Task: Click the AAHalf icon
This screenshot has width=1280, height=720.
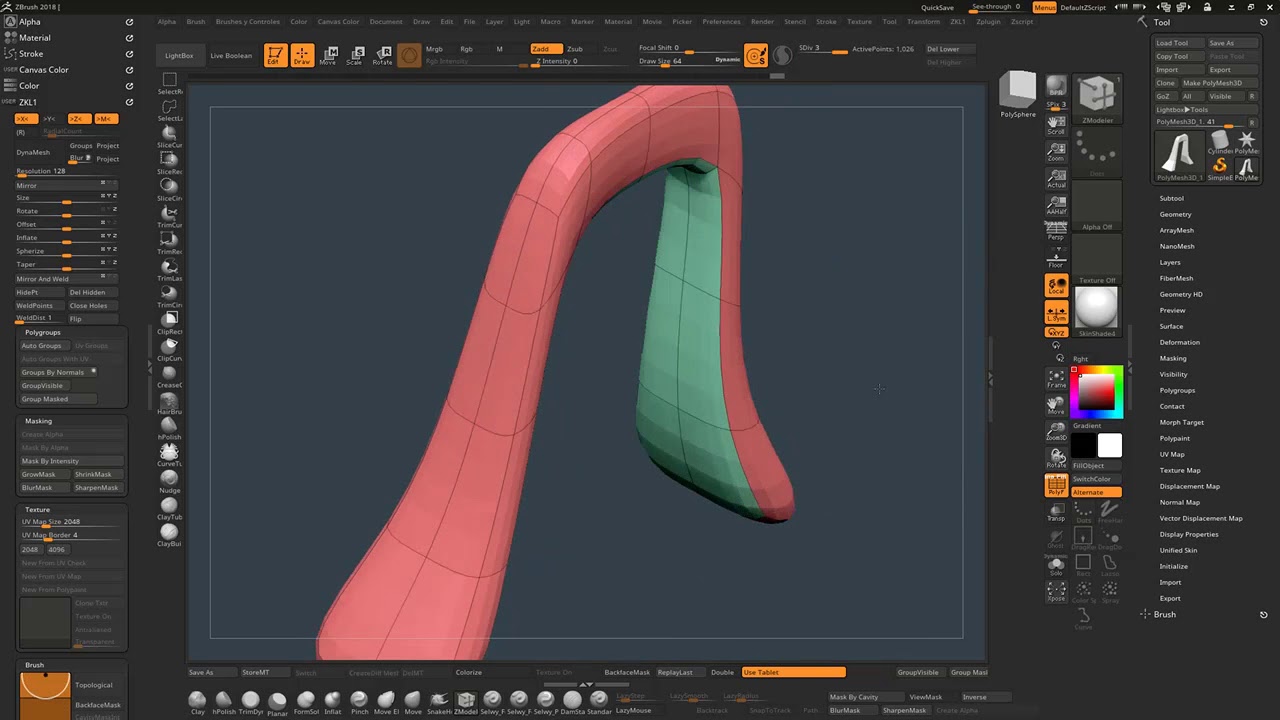Action: tap(1056, 206)
